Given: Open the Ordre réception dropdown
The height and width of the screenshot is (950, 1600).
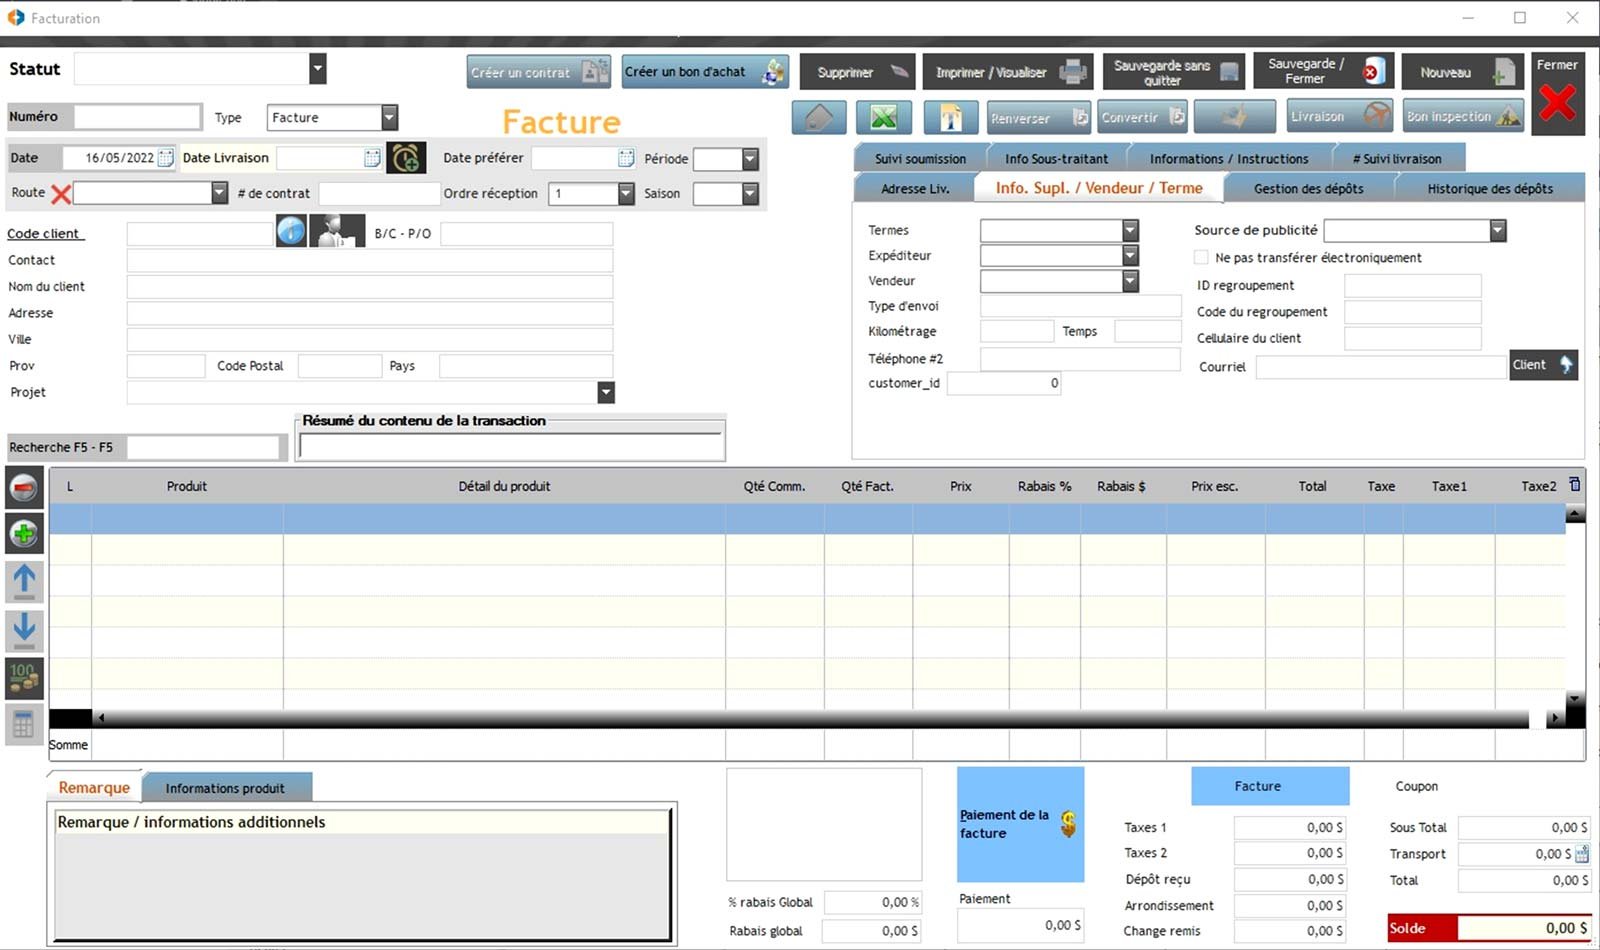Looking at the screenshot, I should coord(626,193).
